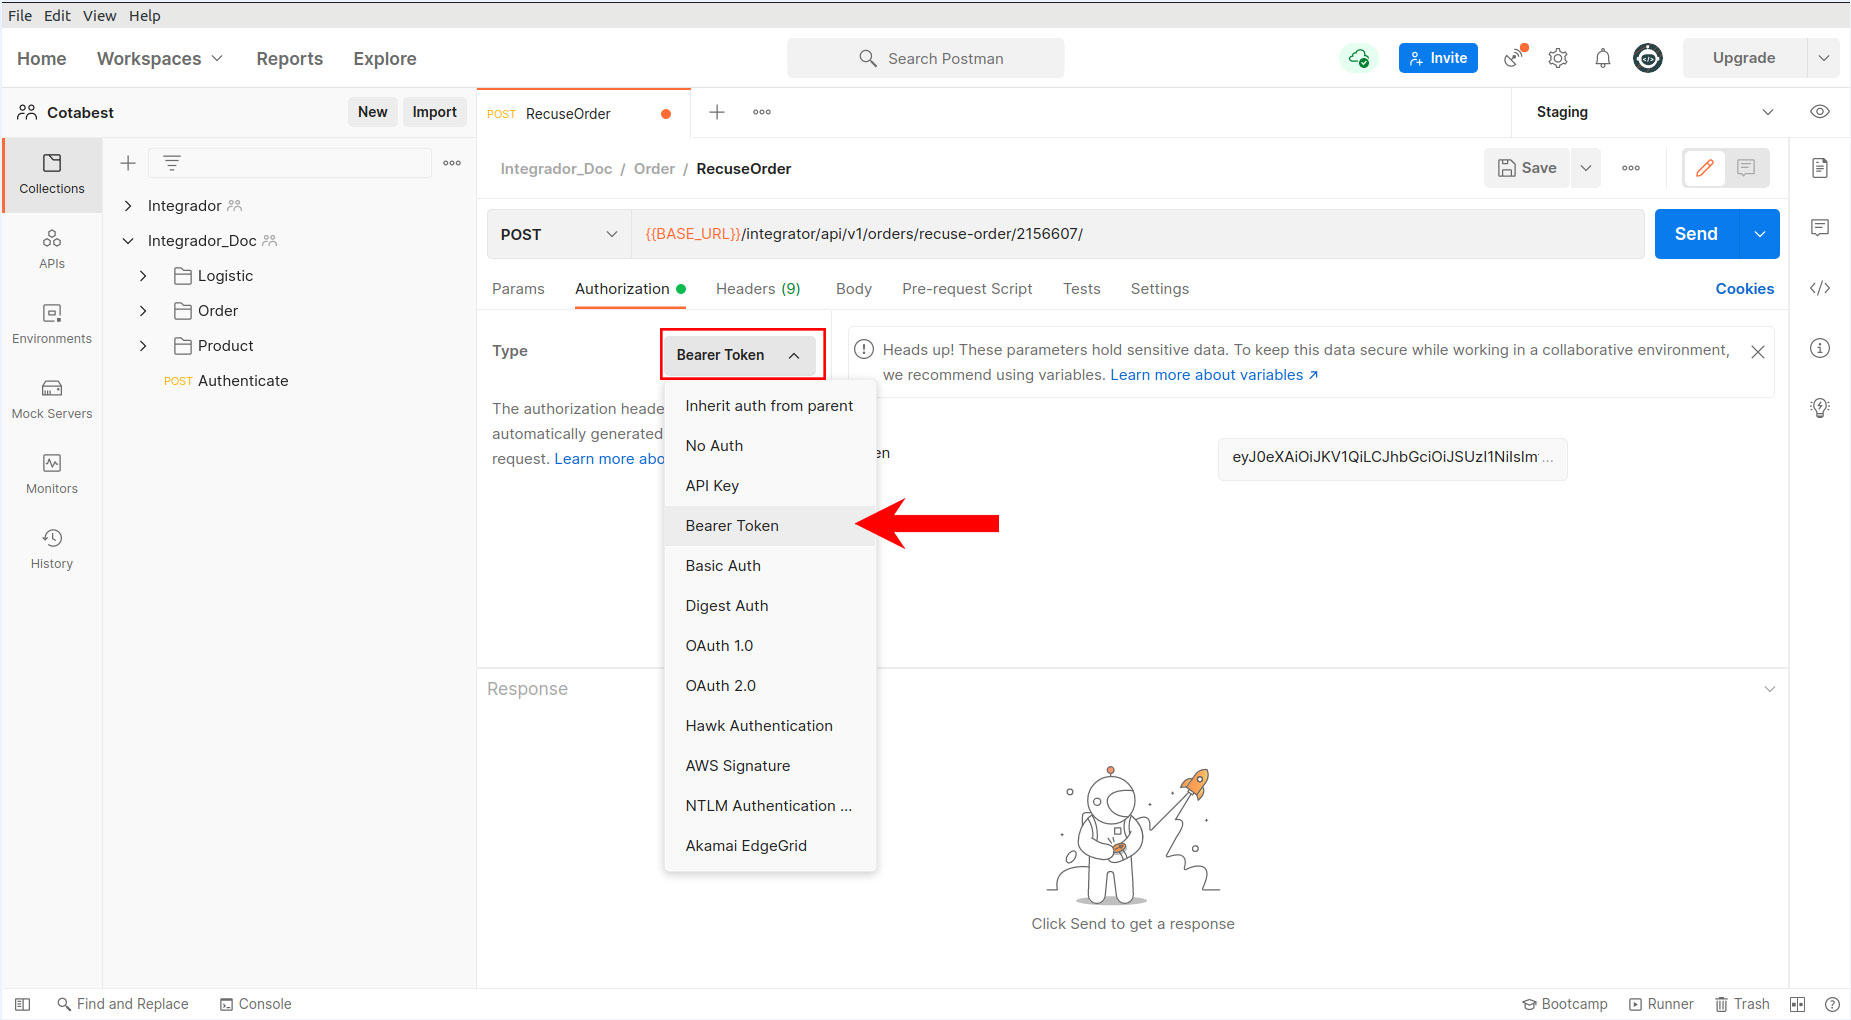Switch to the Headers (9) tab
1851x1020 pixels.
tap(758, 289)
